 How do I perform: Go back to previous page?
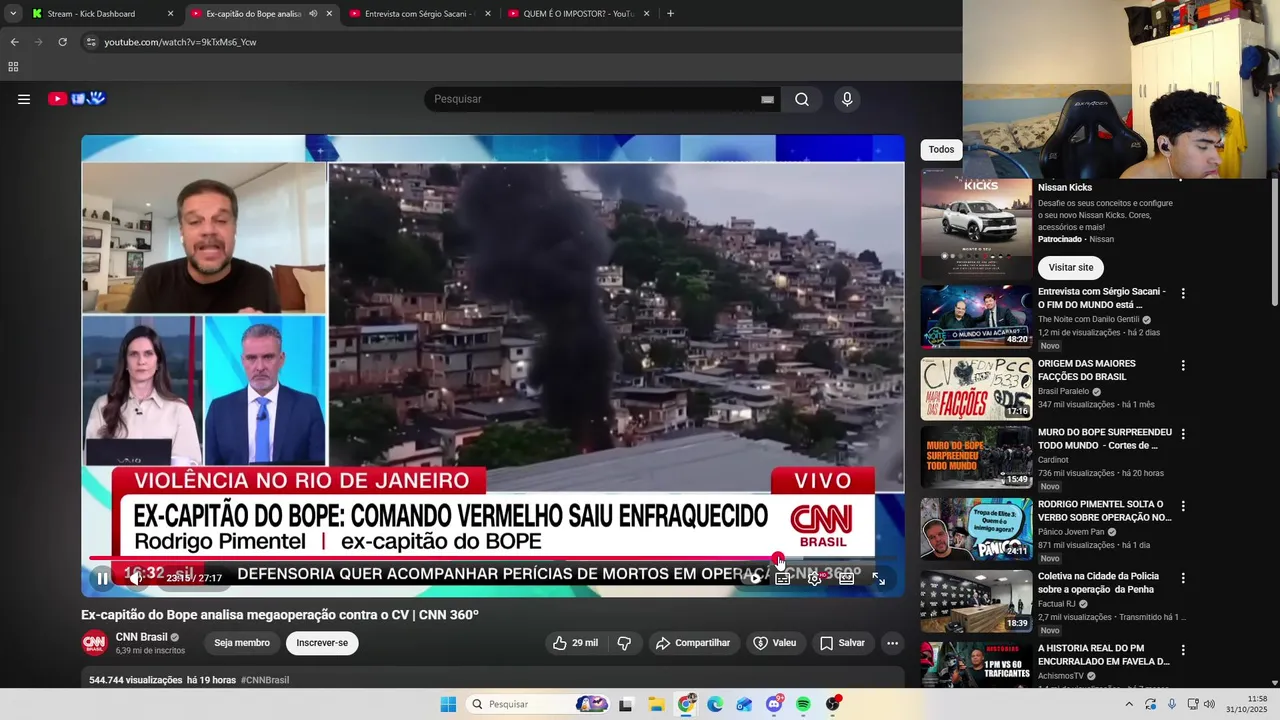[x=14, y=42]
